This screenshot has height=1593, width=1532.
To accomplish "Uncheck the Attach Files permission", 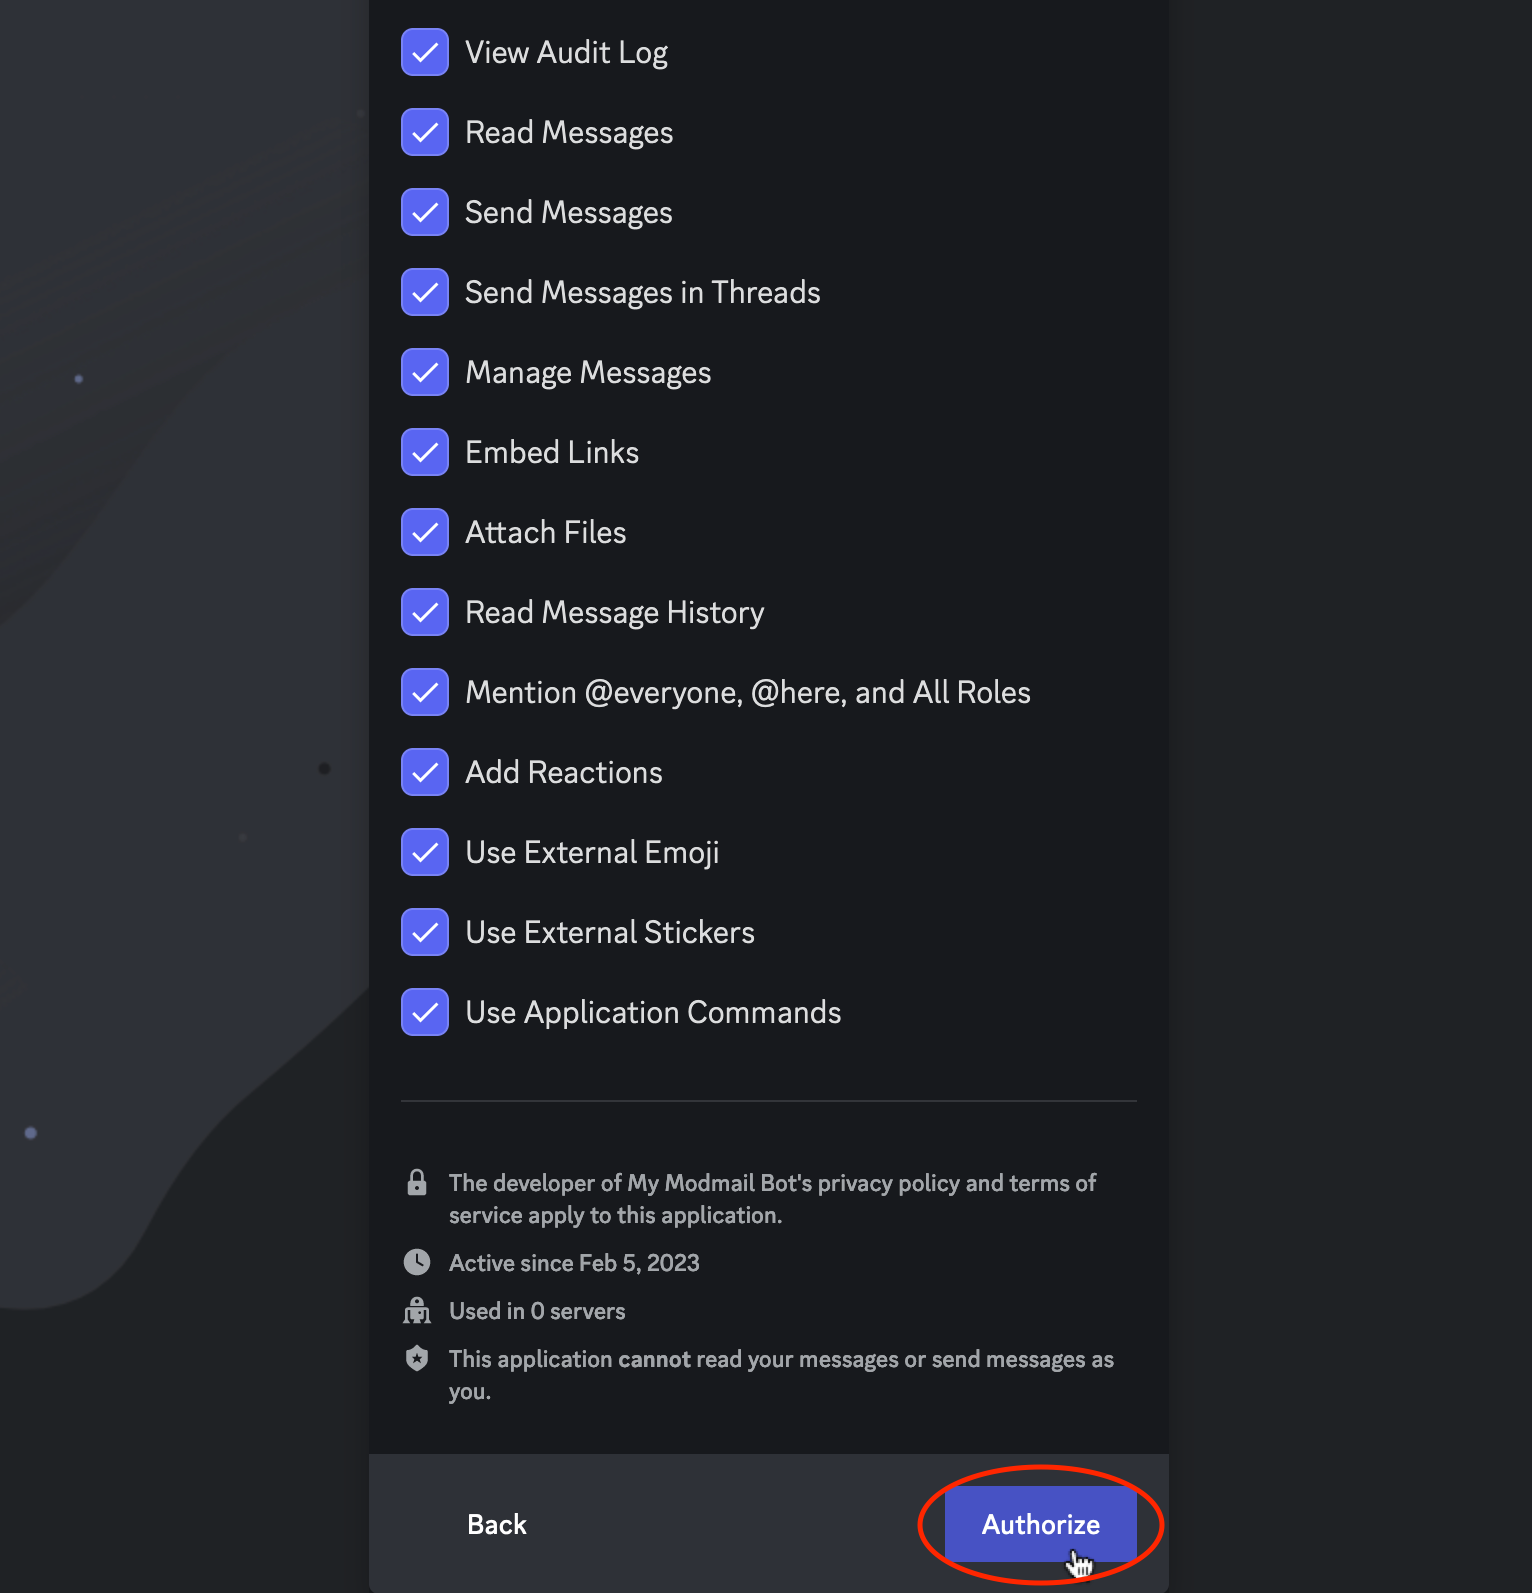I will pyautogui.click(x=424, y=531).
